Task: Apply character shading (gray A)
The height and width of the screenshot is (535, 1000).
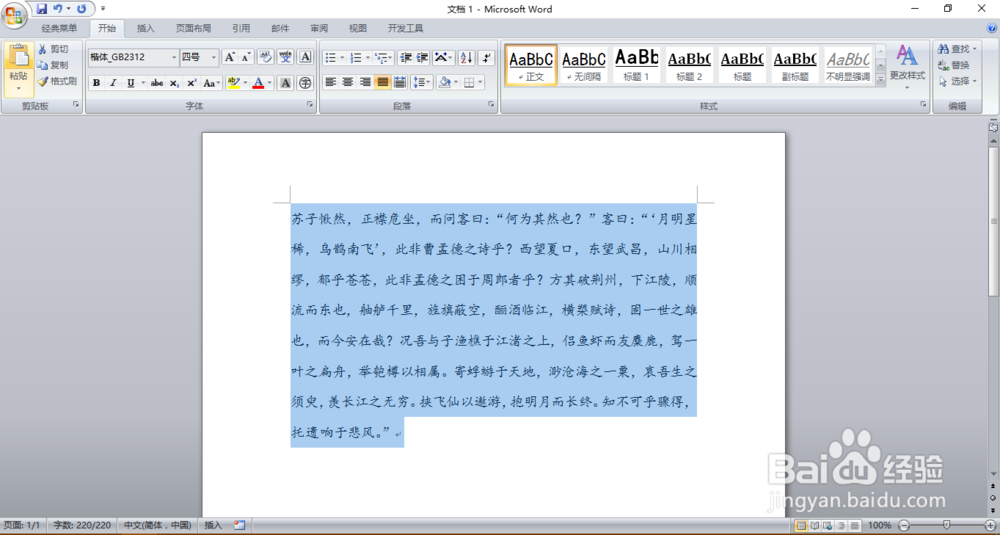Action: pos(285,83)
